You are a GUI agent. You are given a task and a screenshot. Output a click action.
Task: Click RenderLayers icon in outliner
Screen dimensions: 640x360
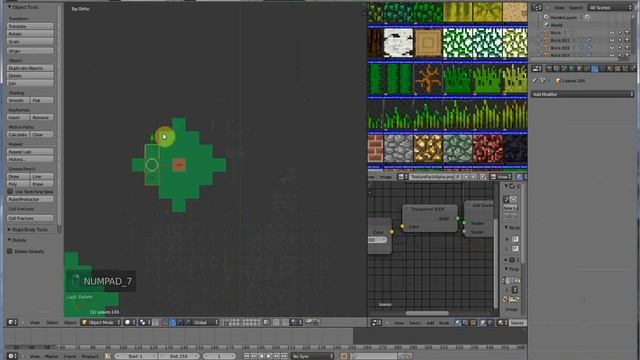pos(546,18)
